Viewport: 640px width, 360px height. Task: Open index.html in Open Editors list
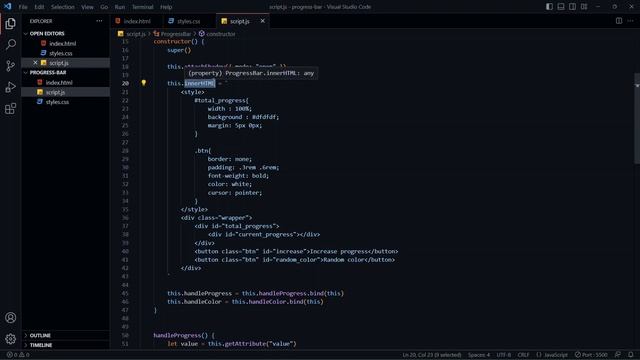(x=65, y=43)
